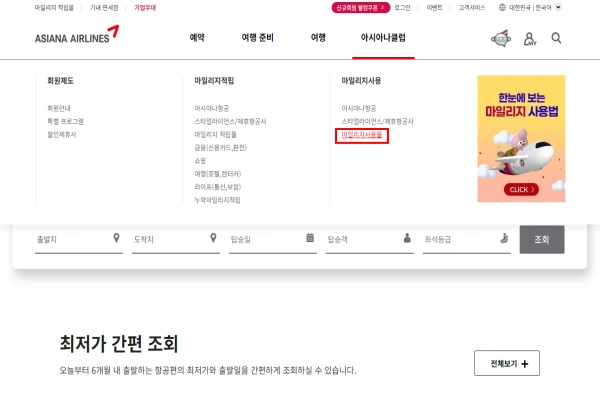Click the 출발지 departure input field
600x400 pixels.
pos(79,240)
